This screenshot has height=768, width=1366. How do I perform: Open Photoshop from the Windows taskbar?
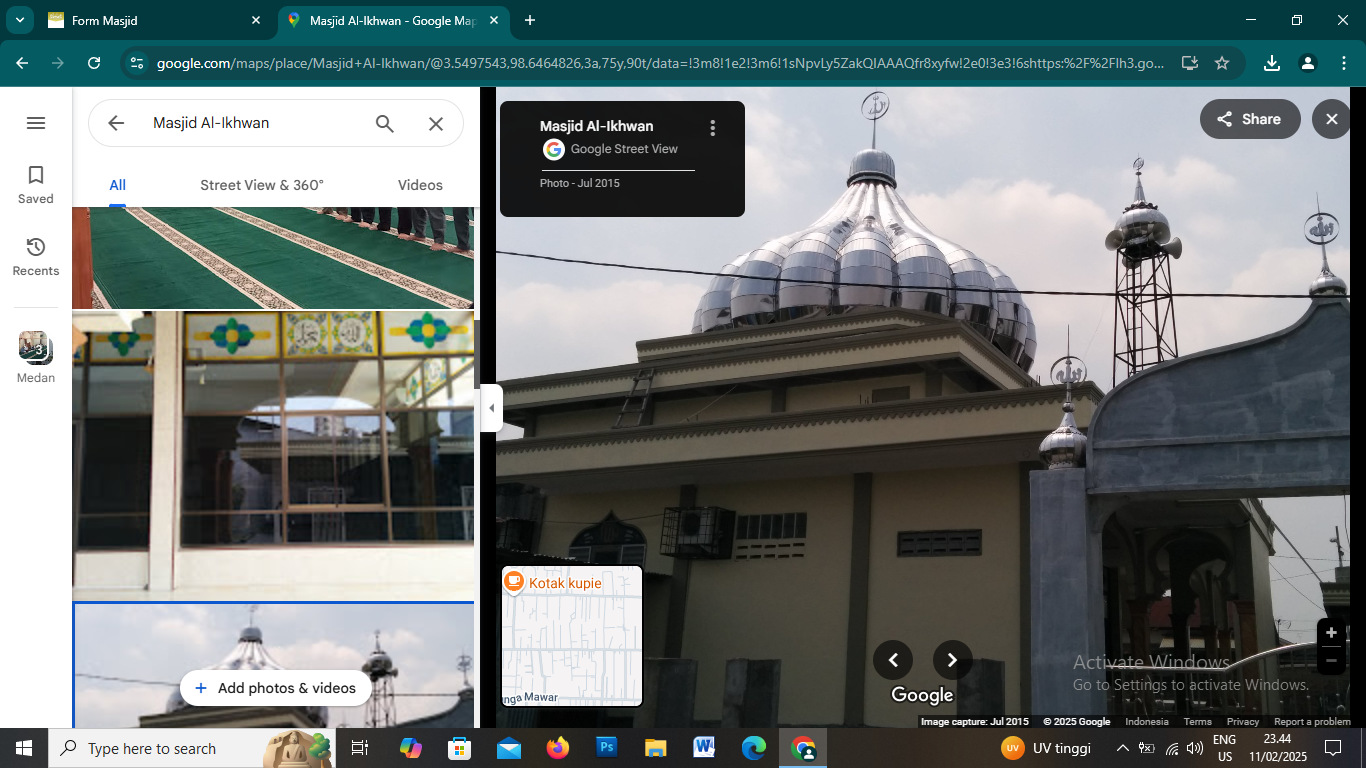[606, 748]
